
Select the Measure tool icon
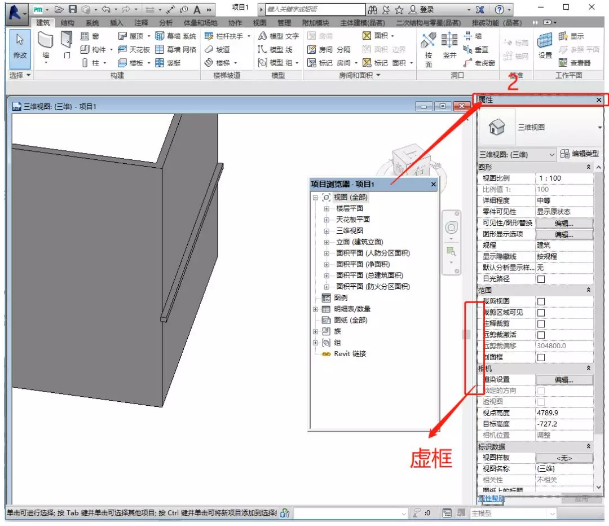[171, 9]
